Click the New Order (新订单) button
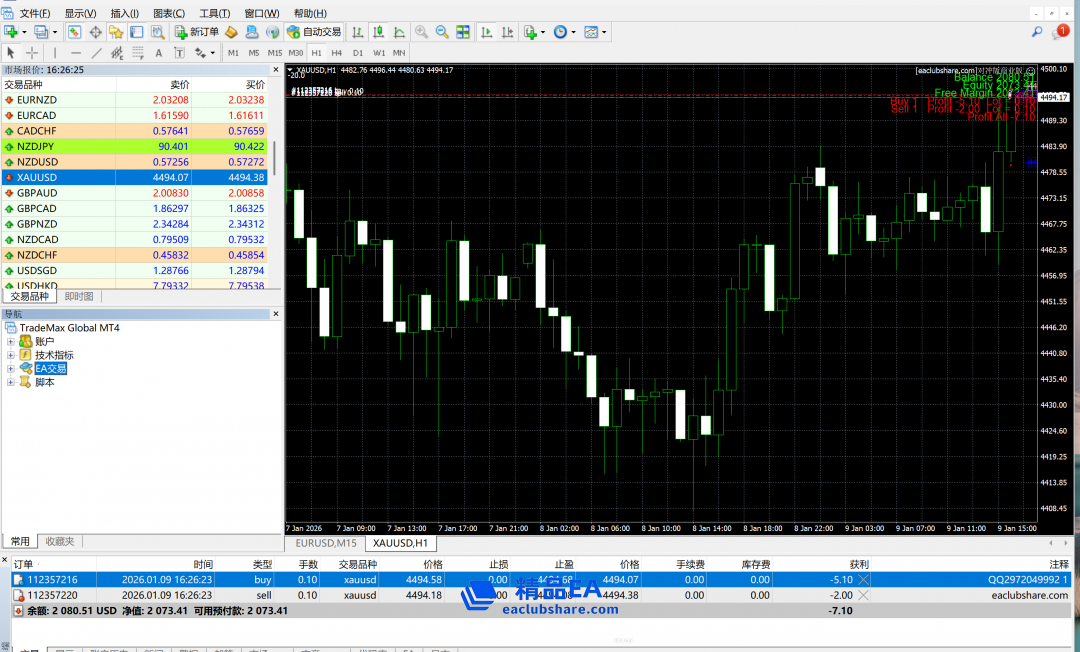The image size is (1080, 652). click(197, 32)
